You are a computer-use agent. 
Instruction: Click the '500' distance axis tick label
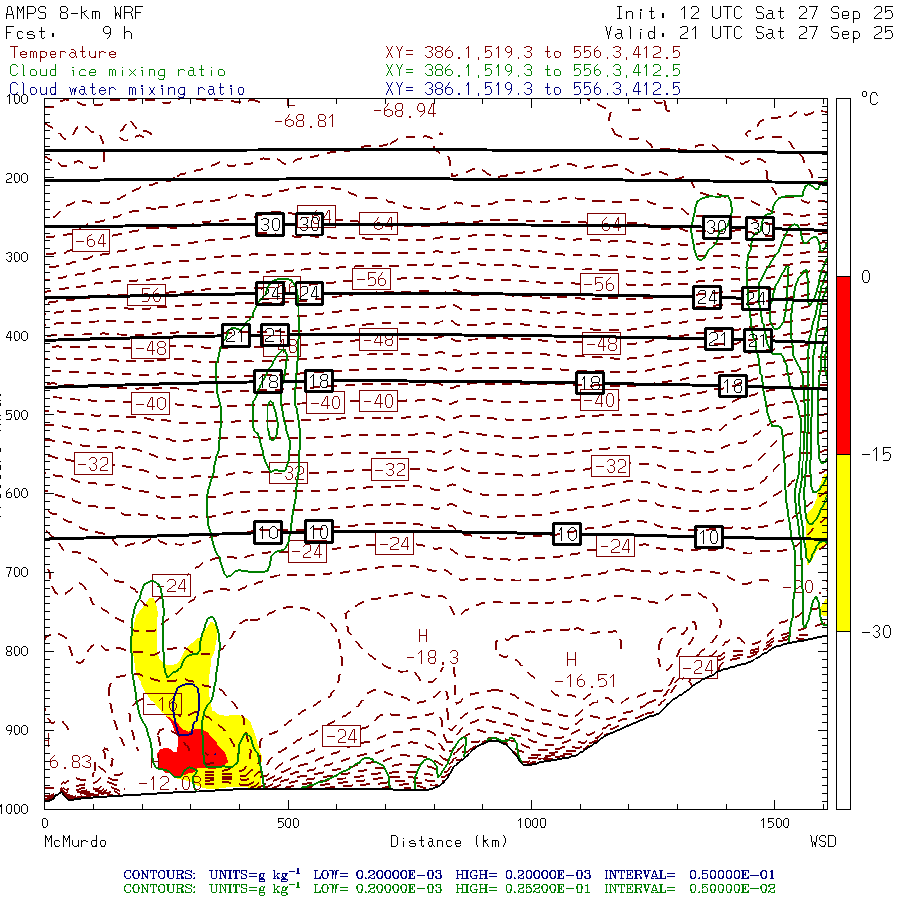pyautogui.click(x=288, y=823)
